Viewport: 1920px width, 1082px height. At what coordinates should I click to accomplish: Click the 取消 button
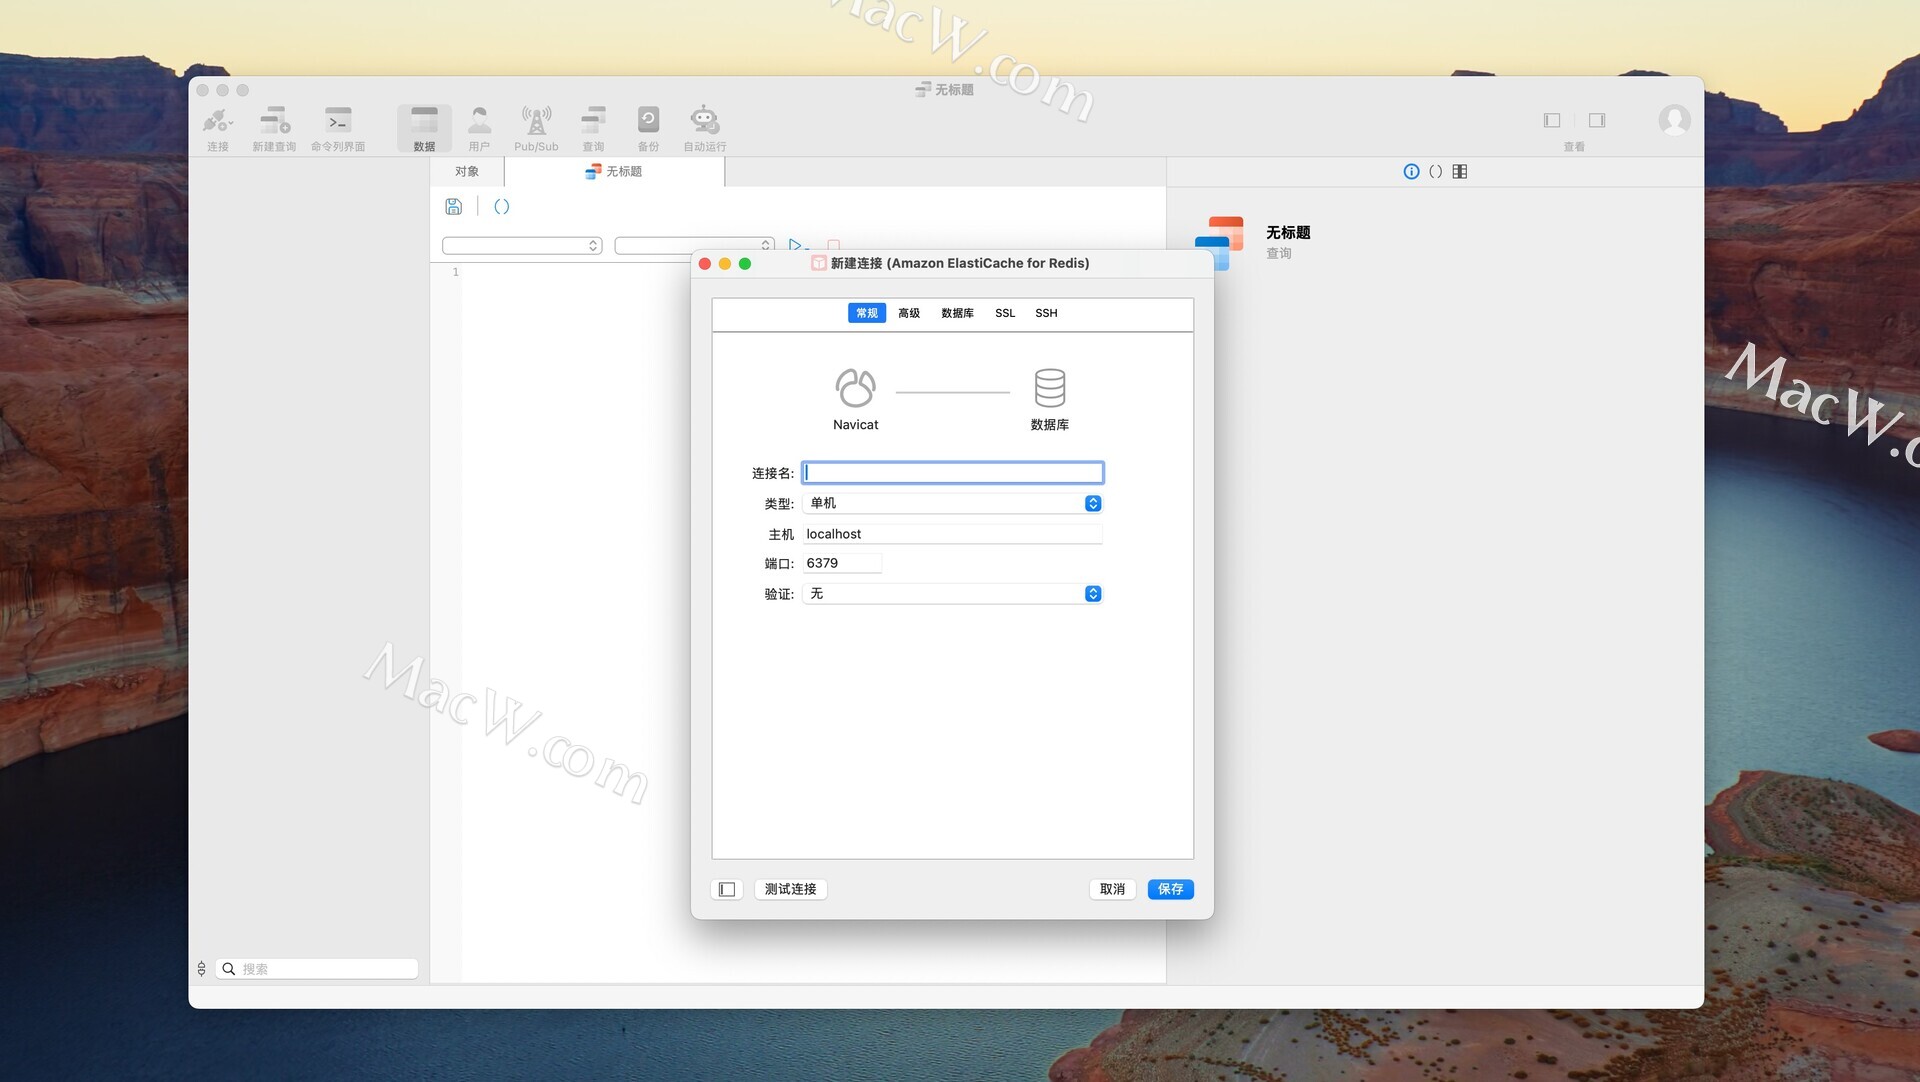click(x=1112, y=889)
